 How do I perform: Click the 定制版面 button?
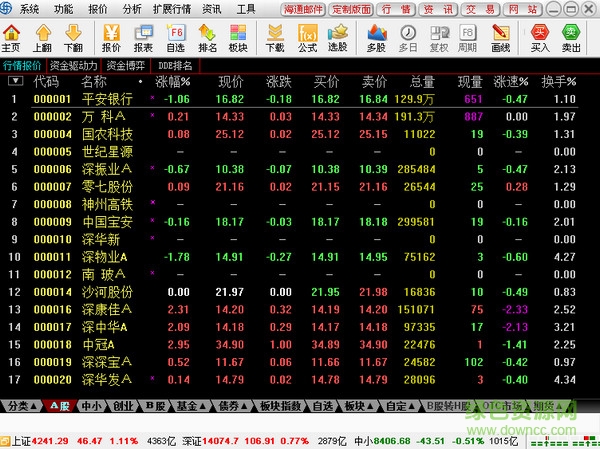click(351, 9)
